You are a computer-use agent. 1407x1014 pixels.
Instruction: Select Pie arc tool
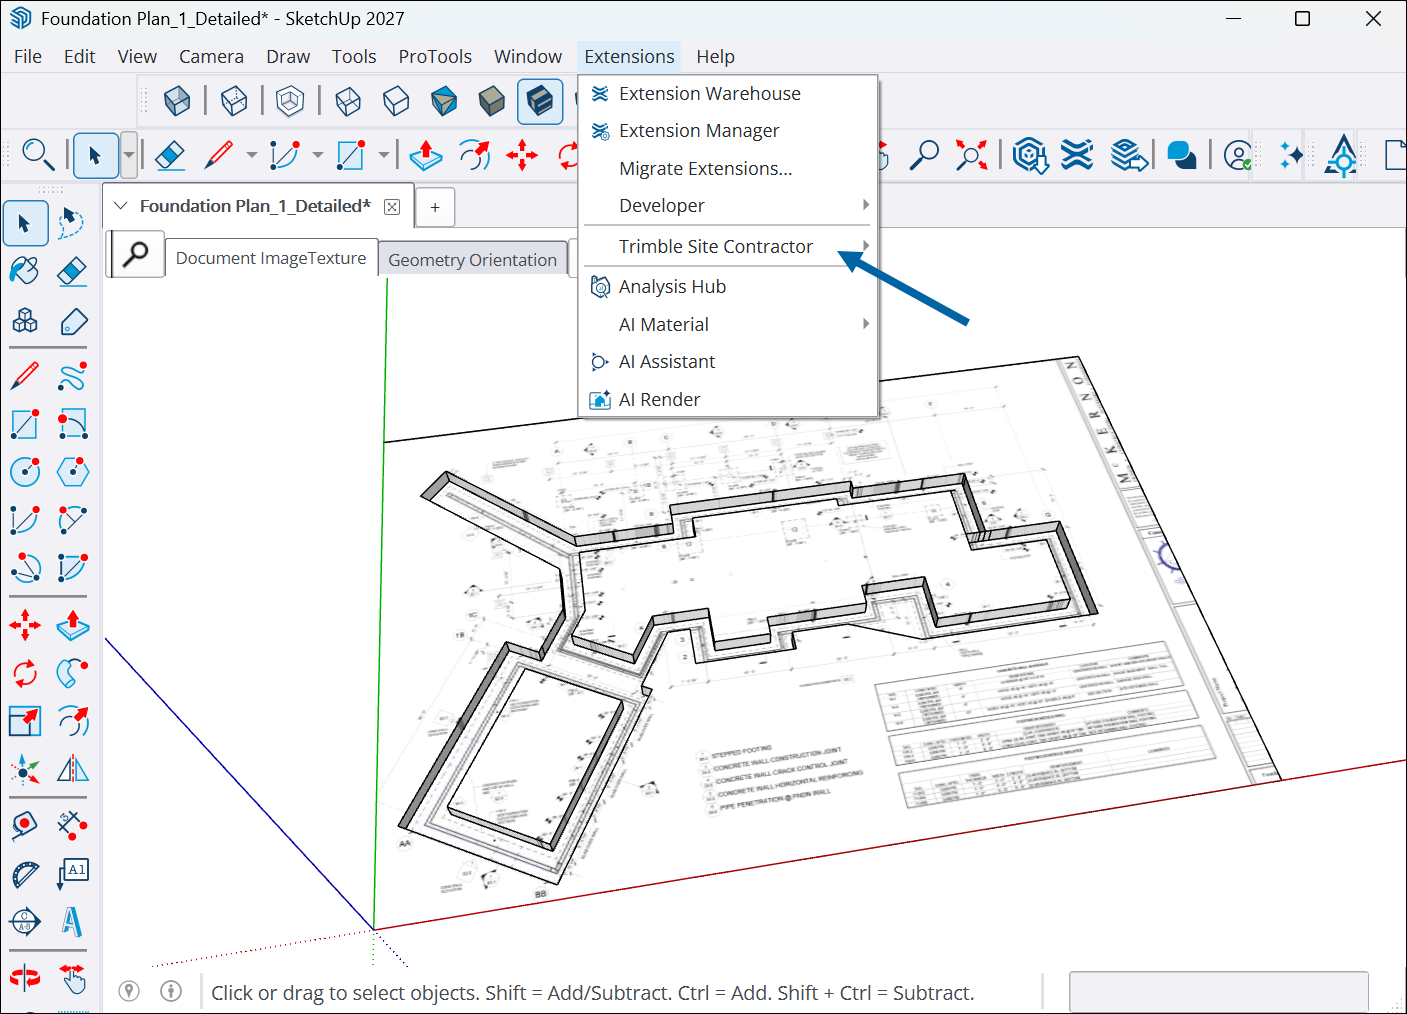pyautogui.click(x=73, y=568)
